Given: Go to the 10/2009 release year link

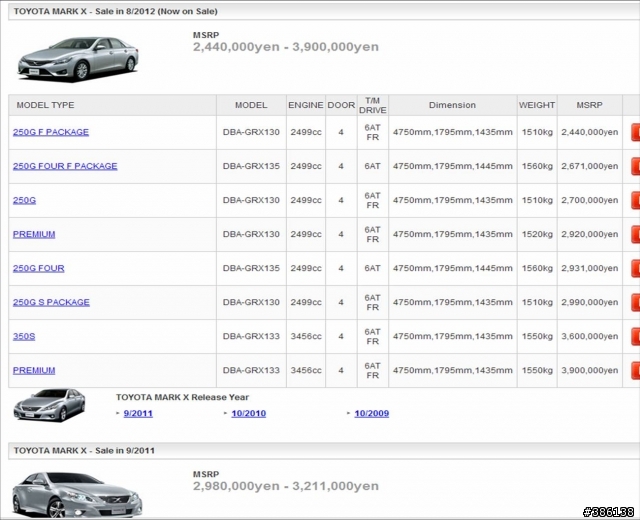Looking at the screenshot, I should tap(371, 413).
